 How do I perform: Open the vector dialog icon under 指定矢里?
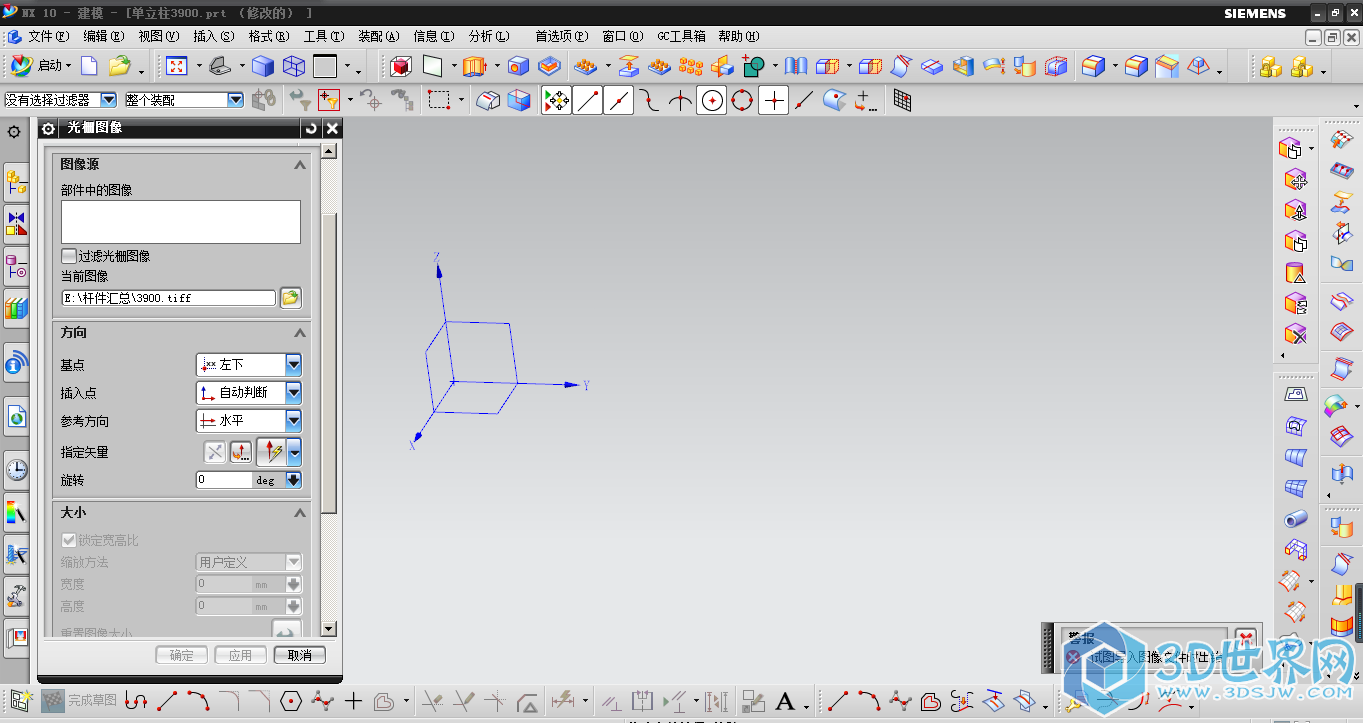click(x=241, y=452)
